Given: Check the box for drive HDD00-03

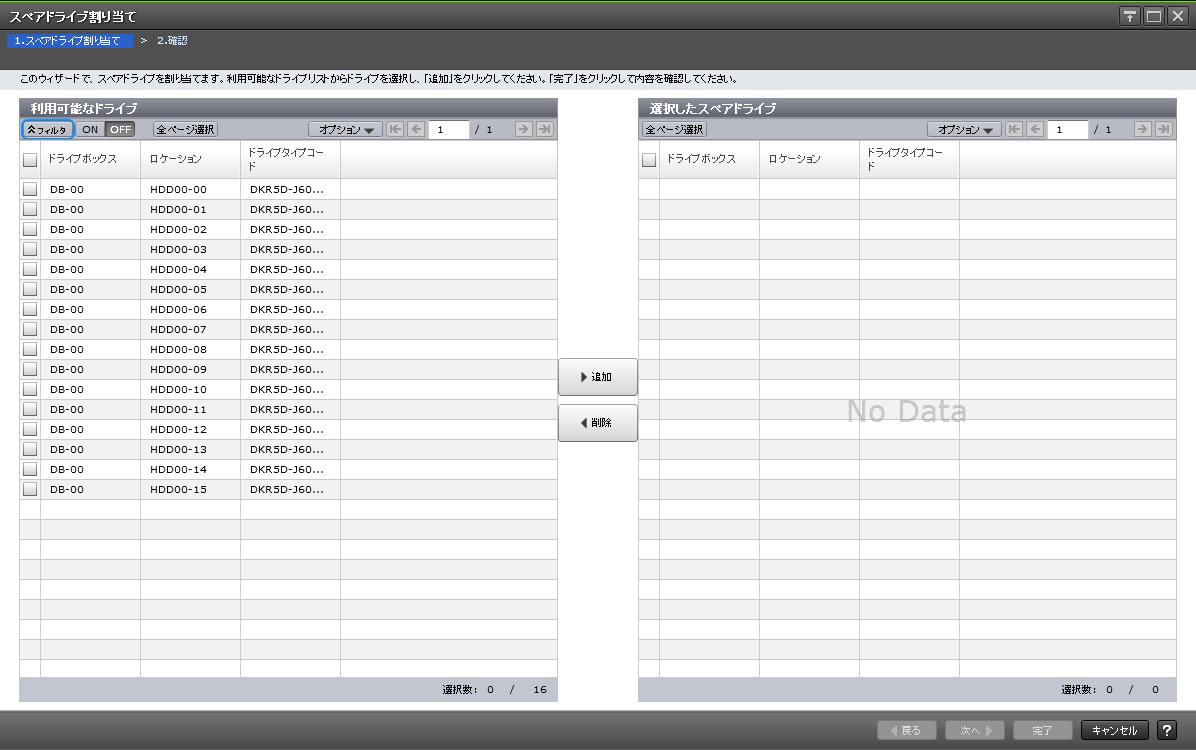Looking at the screenshot, I should tap(30, 249).
